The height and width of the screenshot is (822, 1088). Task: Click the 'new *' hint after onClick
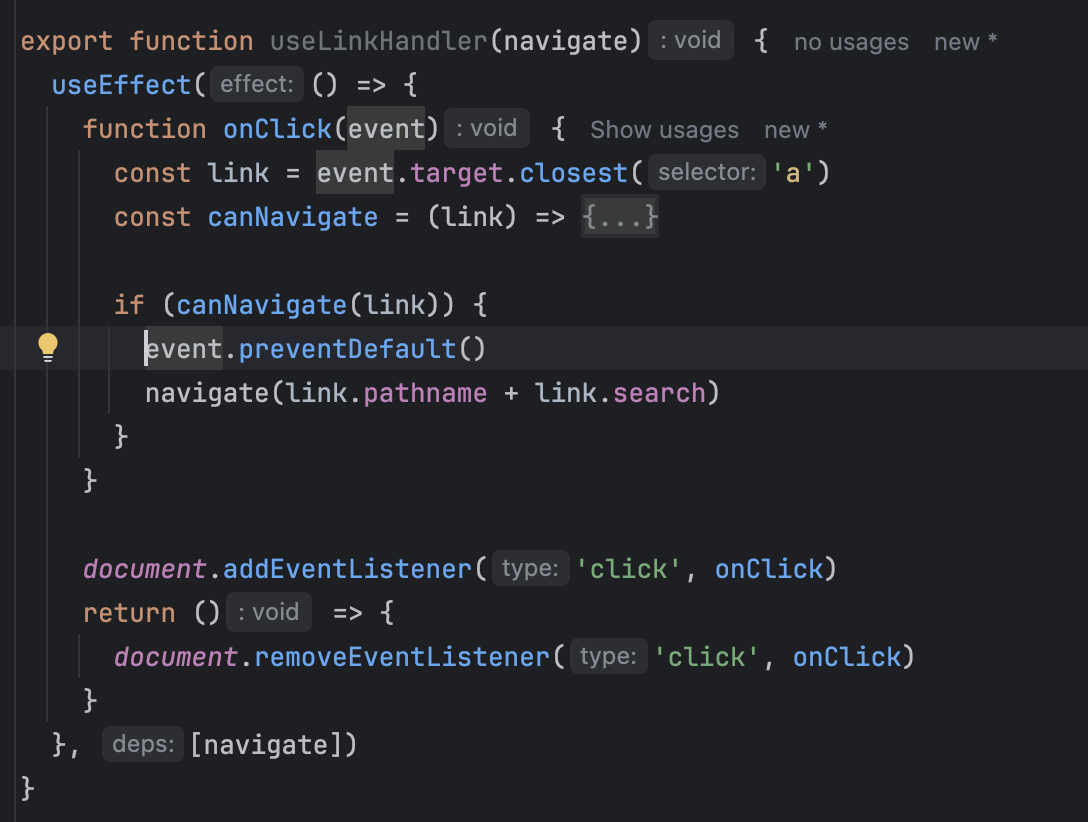click(x=795, y=130)
